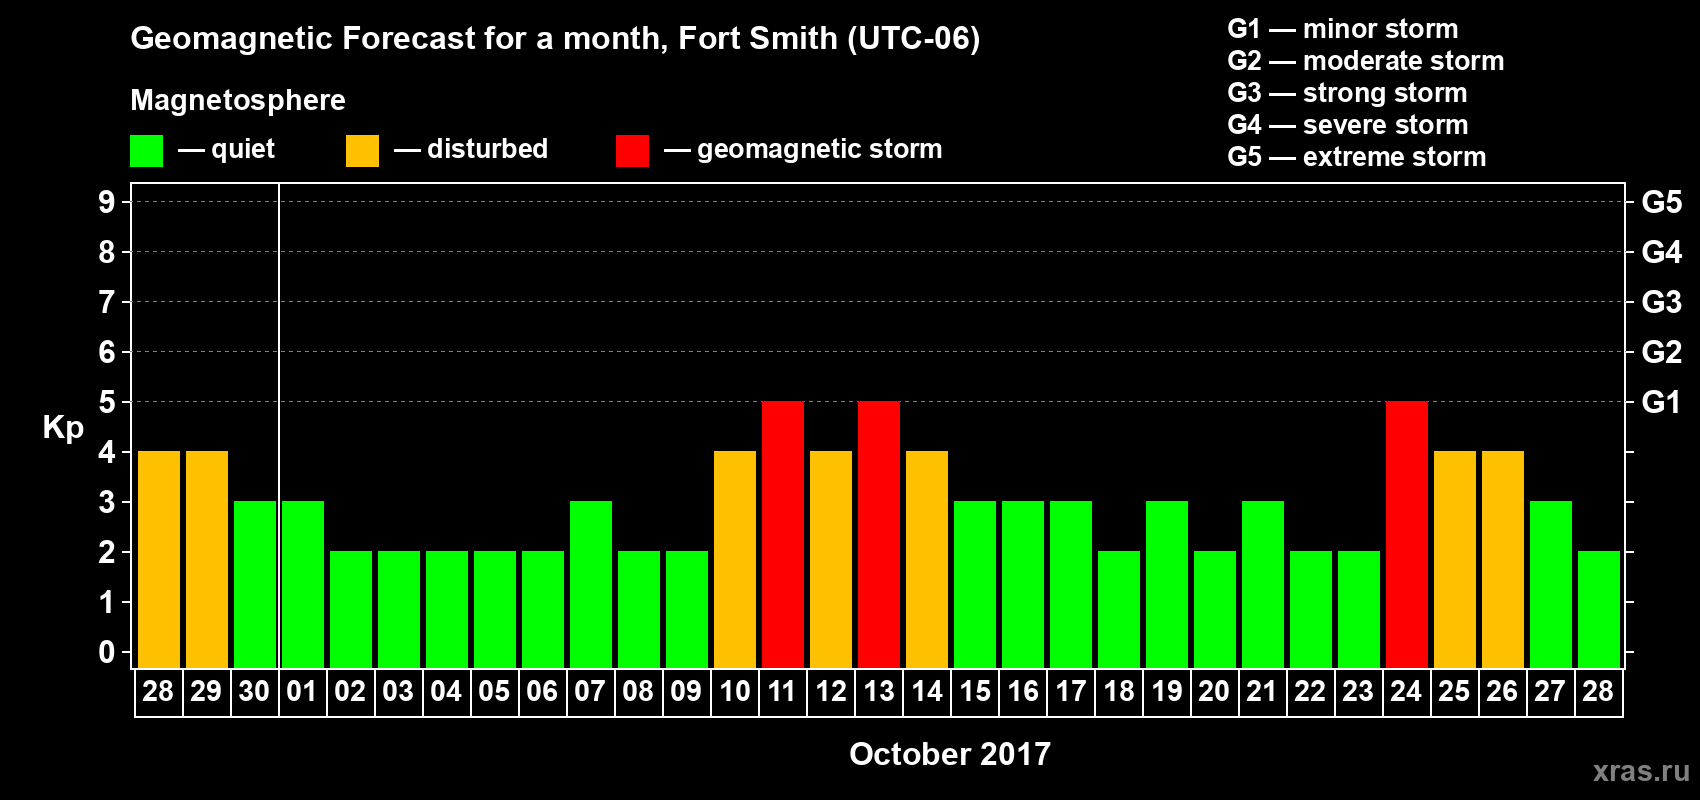Click the date label 20
The image size is (1700, 800).
click(x=1214, y=691)
